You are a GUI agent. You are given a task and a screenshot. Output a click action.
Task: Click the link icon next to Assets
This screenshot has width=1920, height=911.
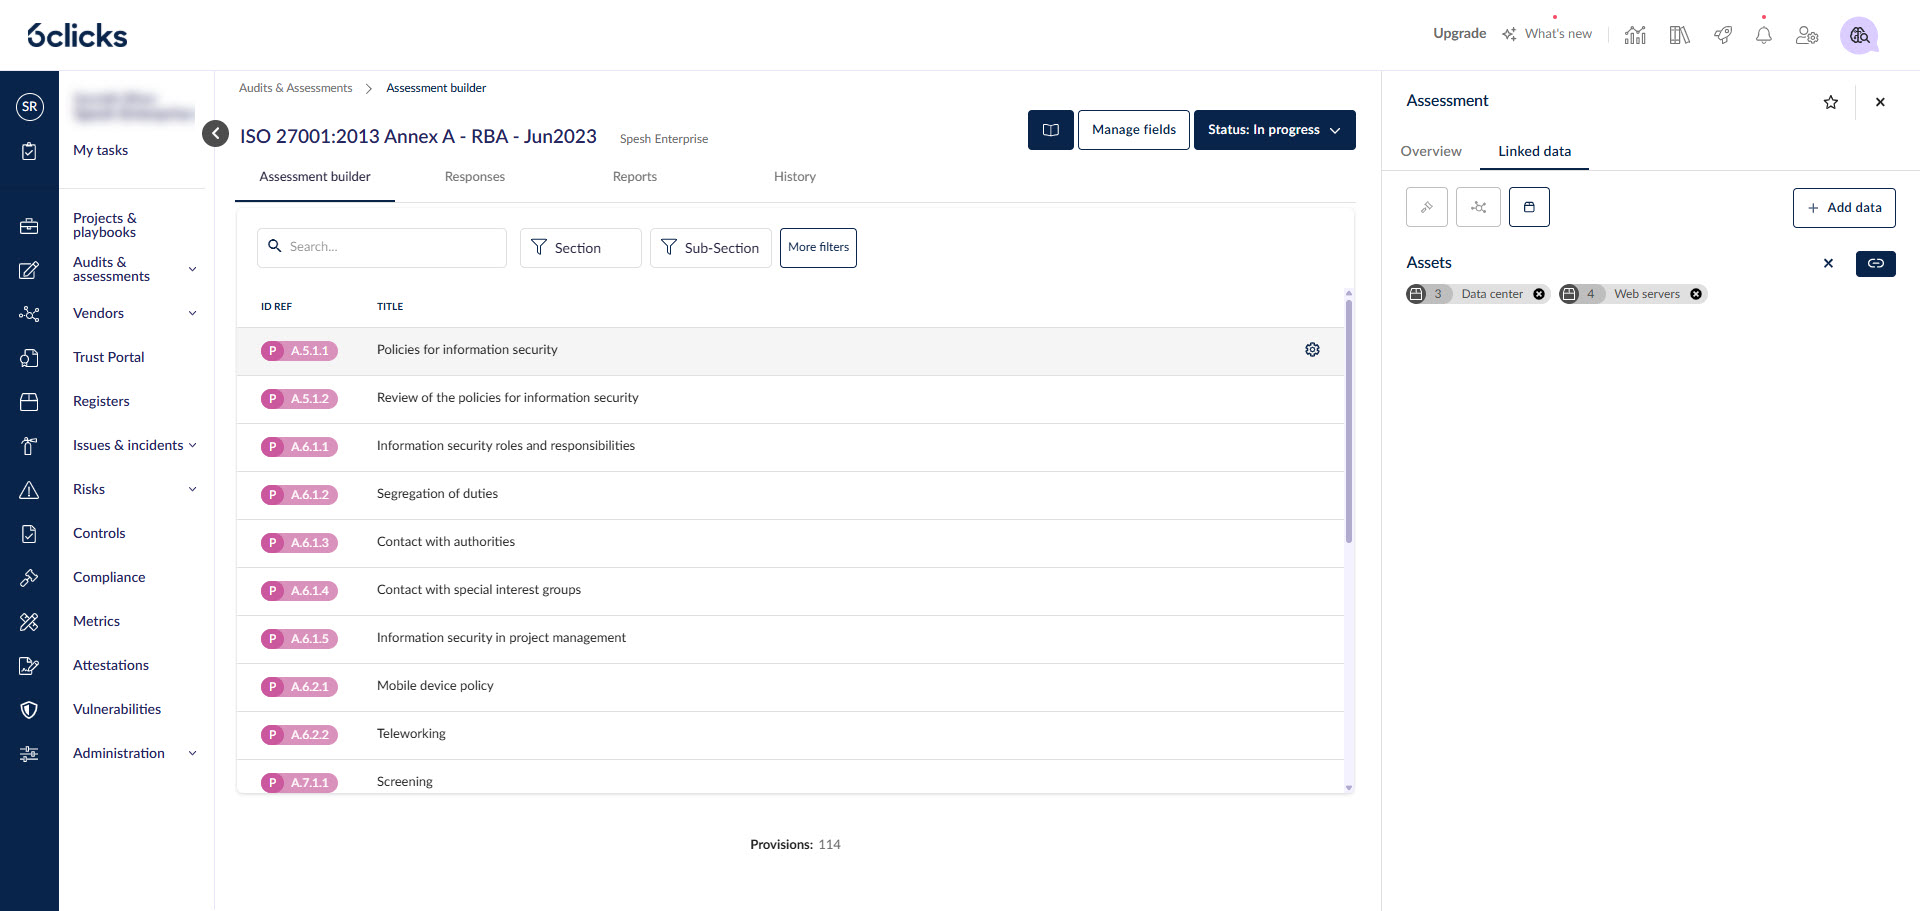pyautogui.click(x=1876, y=264)
